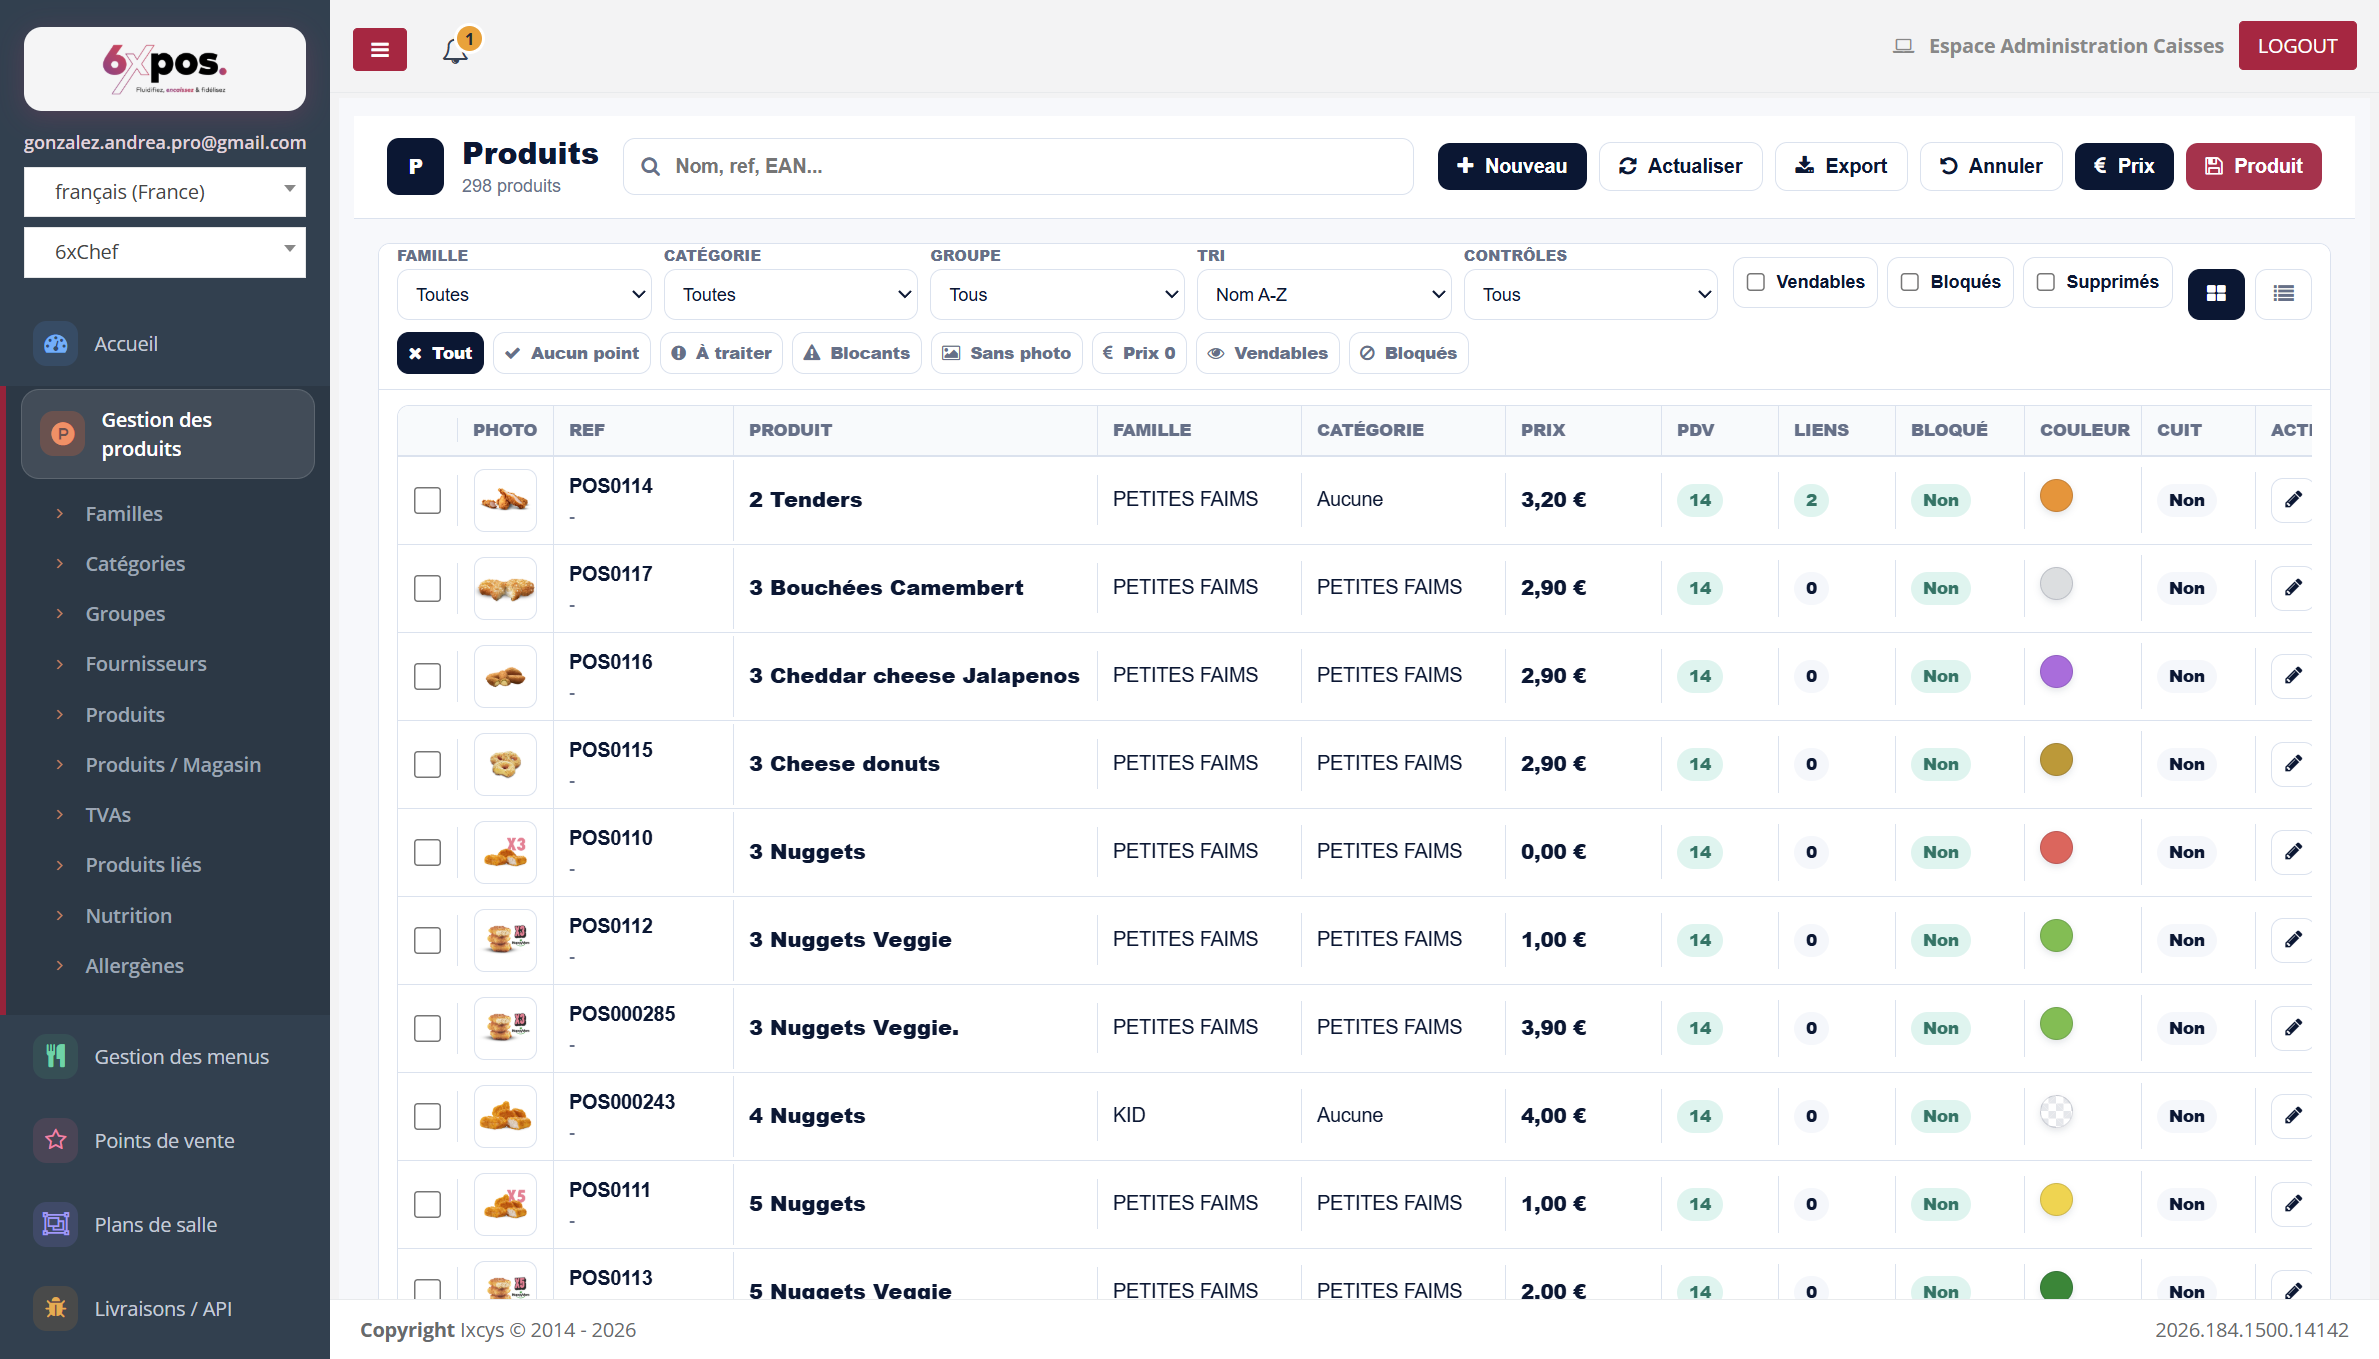Switch to list view icon
Screen dimensions: 2379x1359
point(2284,294)
